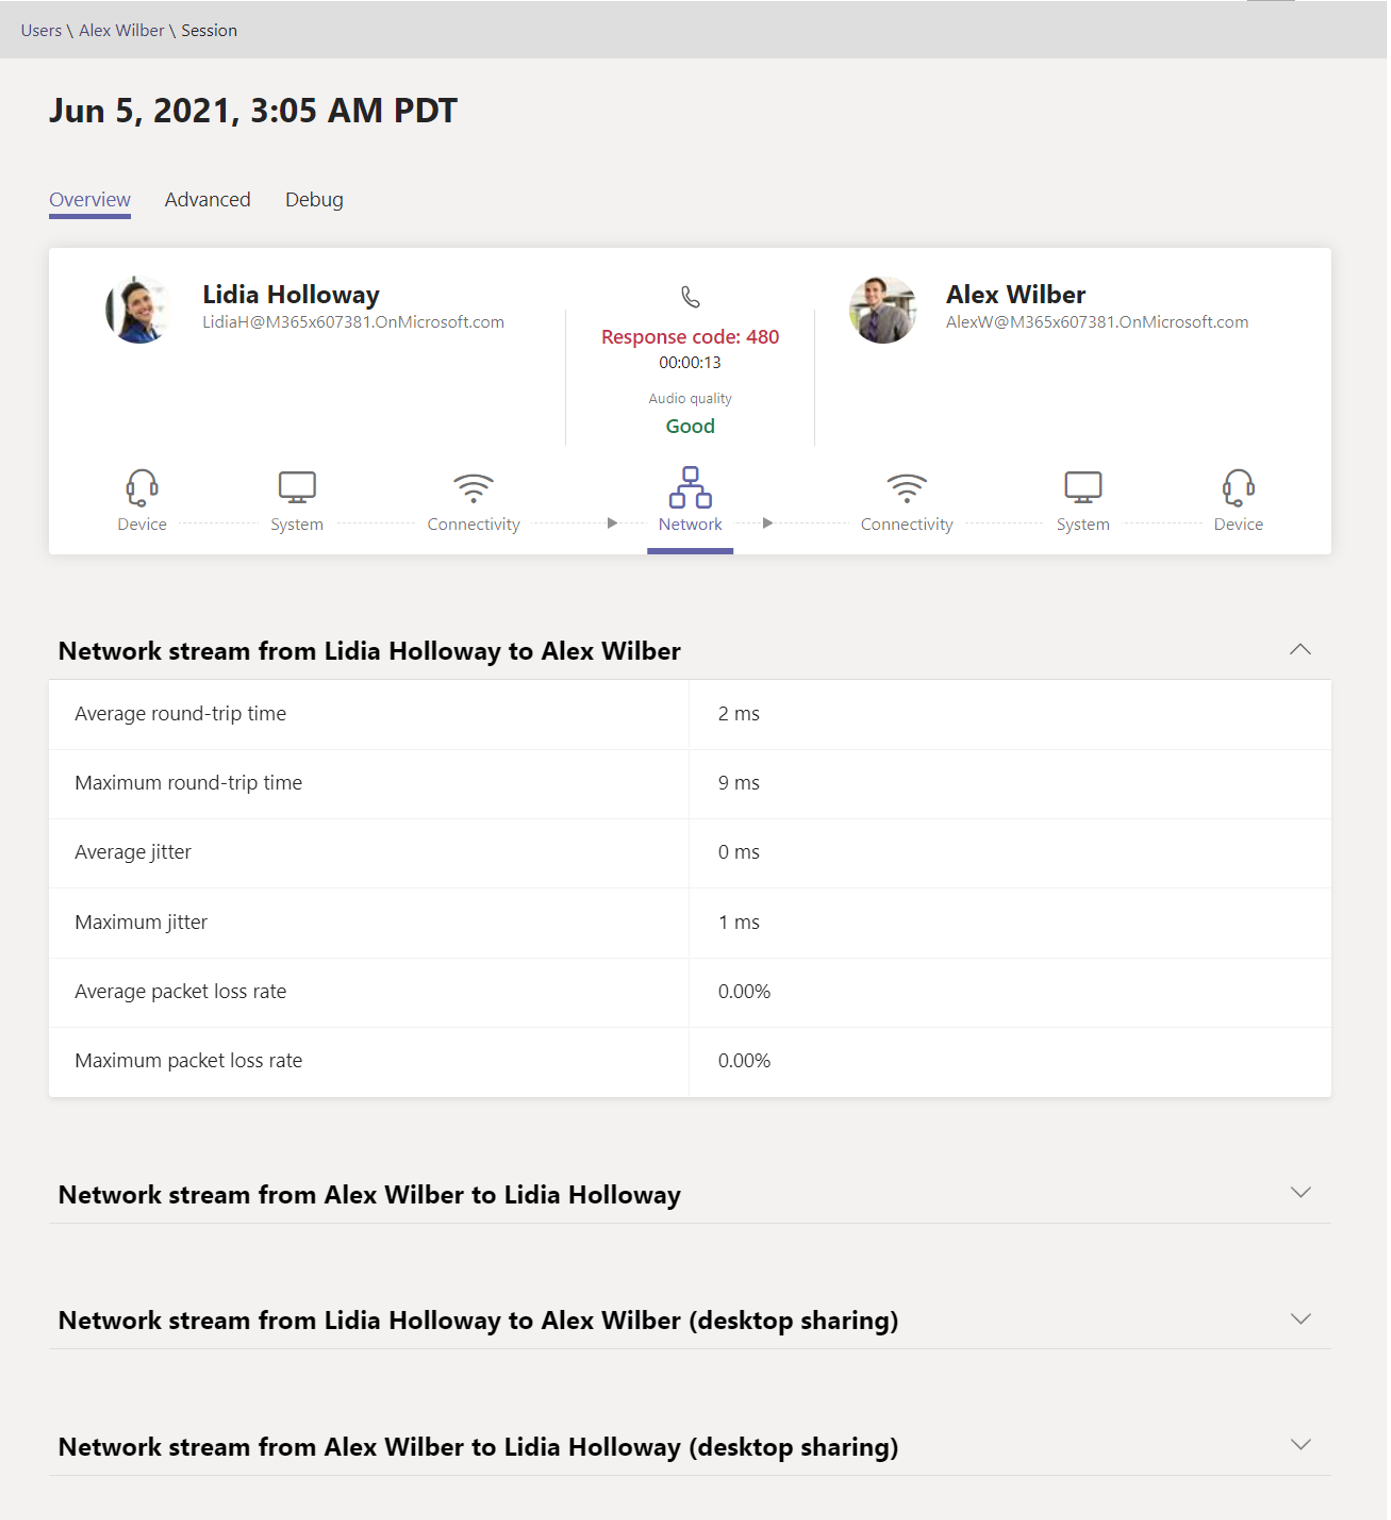Expand the Lidia Holloway desktop sharing stream section

(x=1299, y=1318)
